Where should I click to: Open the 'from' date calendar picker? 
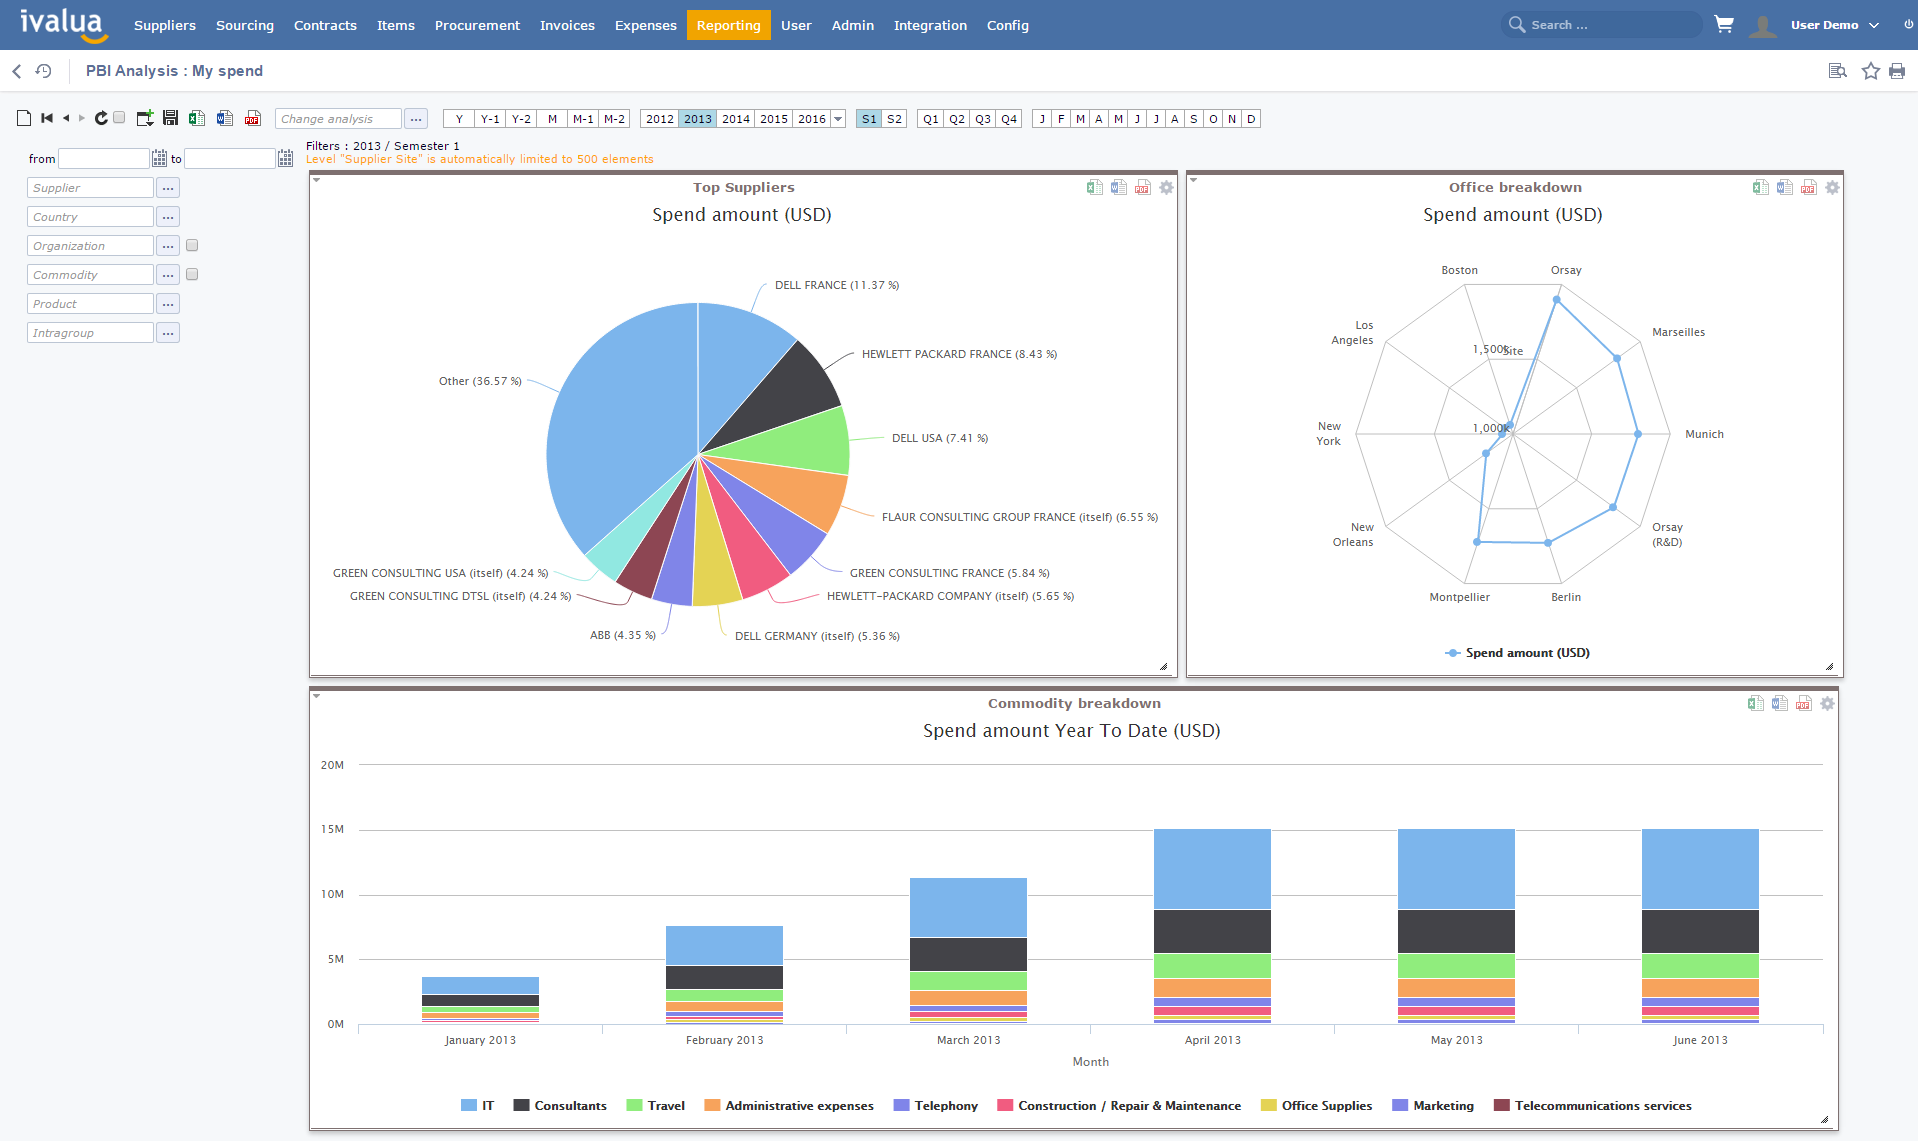pos(159,158)
